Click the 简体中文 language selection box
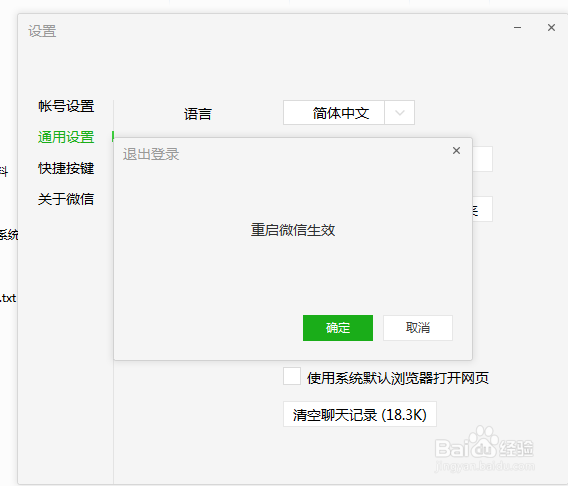 (x=334, y=113)
